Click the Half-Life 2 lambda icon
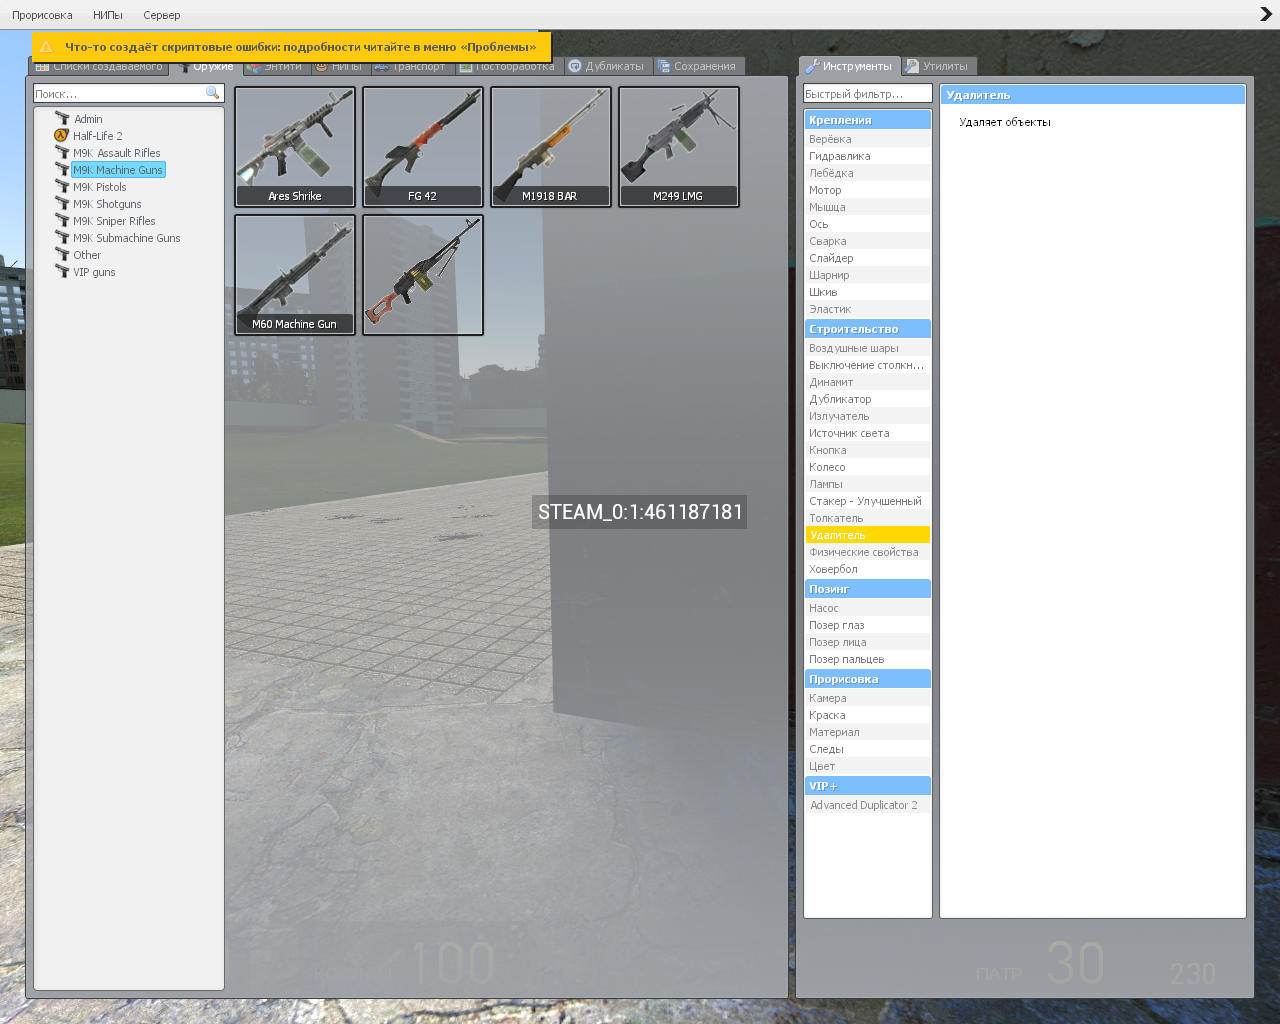 (62, 135)
